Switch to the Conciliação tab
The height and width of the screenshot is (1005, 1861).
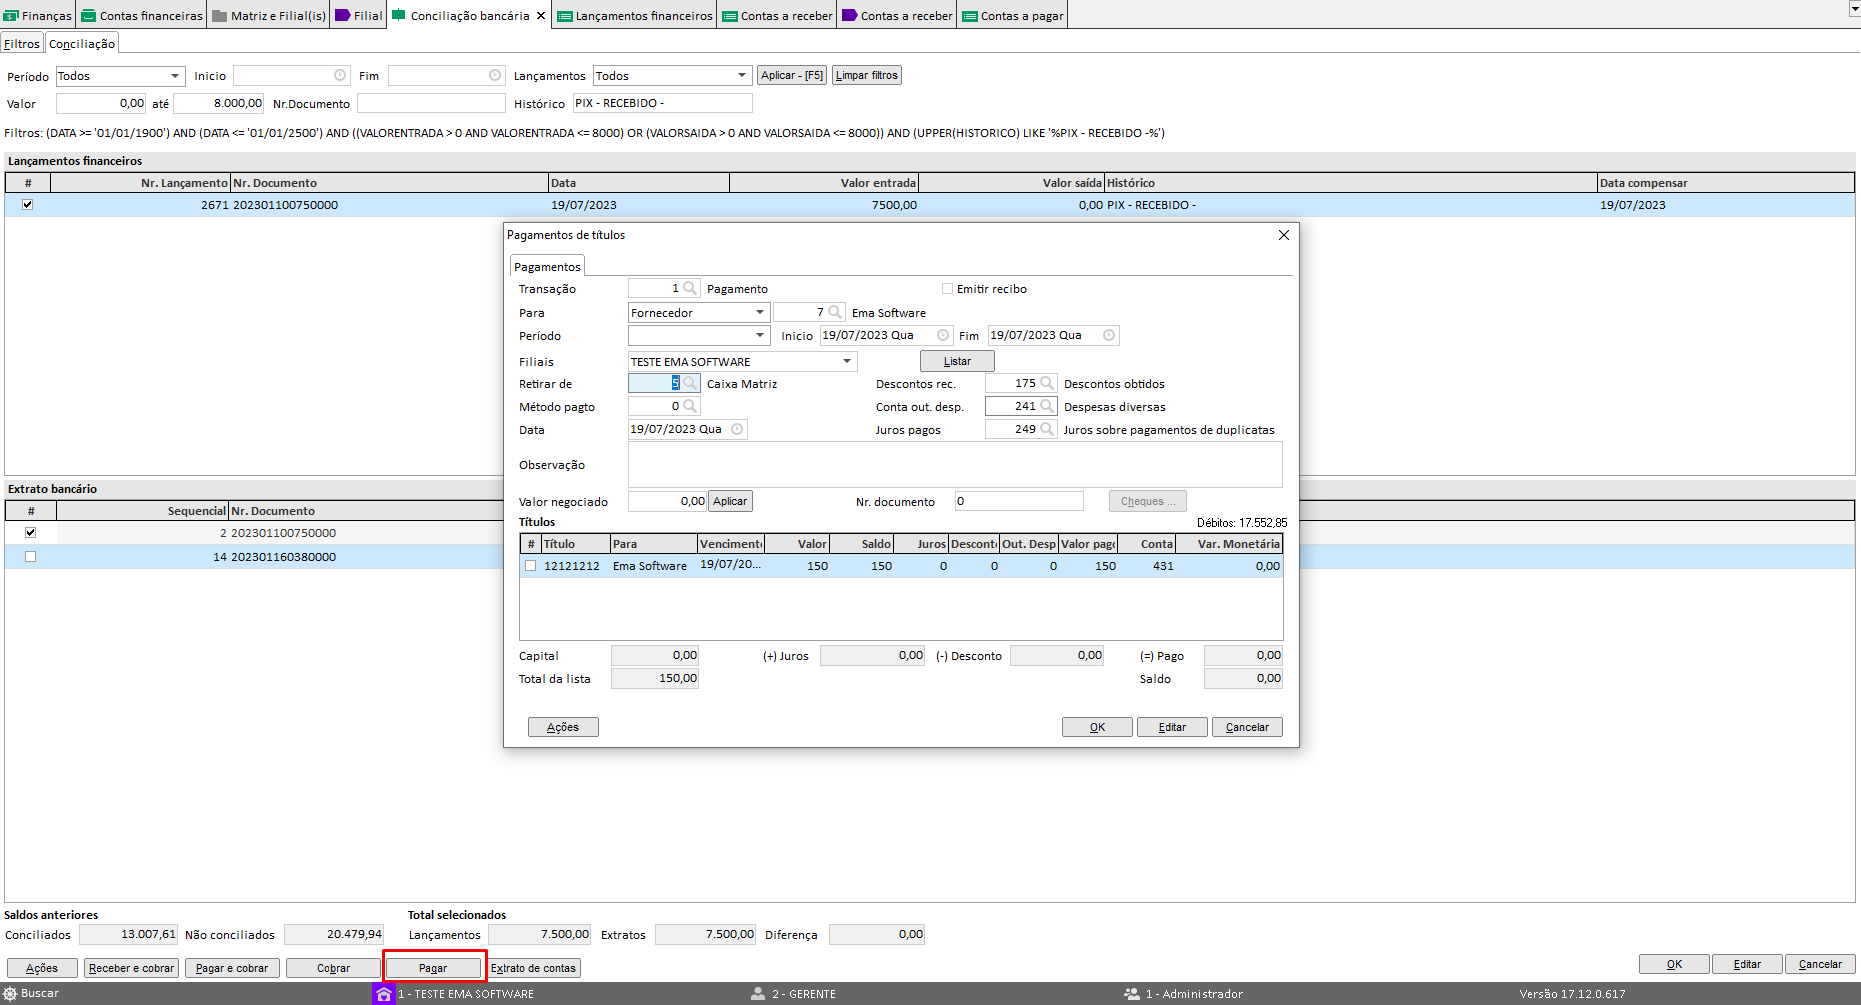(82, 44)
